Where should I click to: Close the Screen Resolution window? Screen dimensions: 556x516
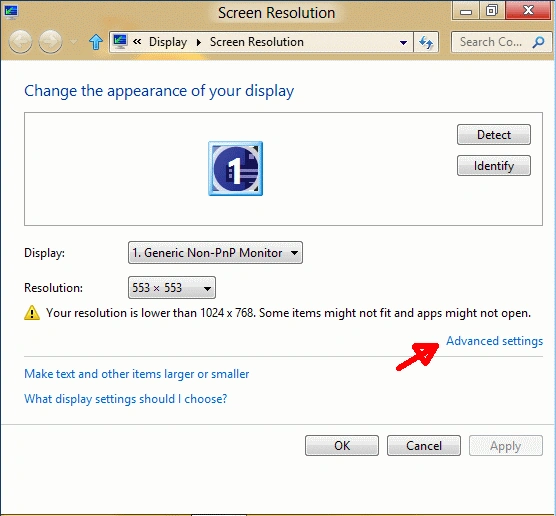pyautogui.click(x=528, y=11)
